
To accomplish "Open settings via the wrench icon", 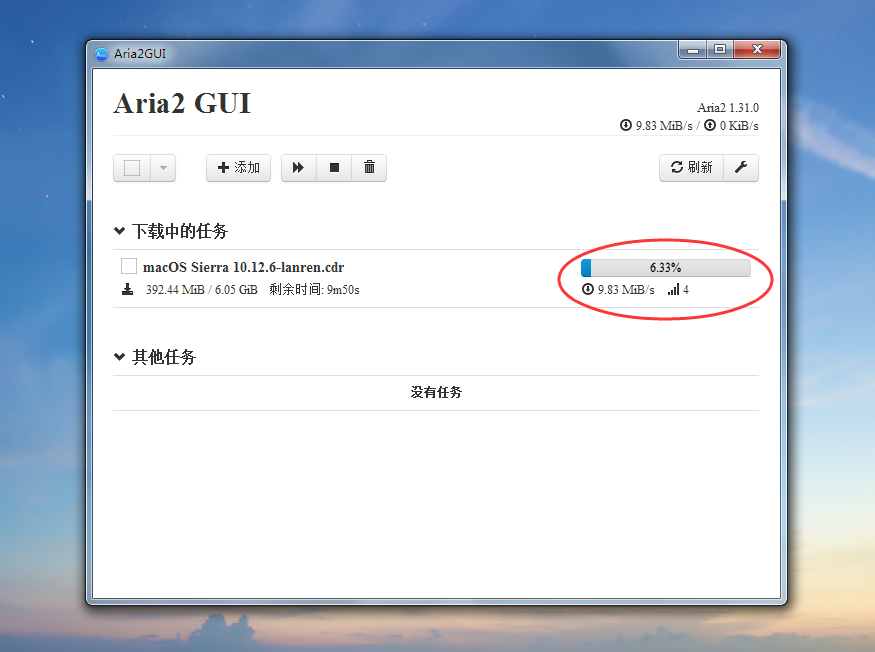I will (x=741, y=167).
